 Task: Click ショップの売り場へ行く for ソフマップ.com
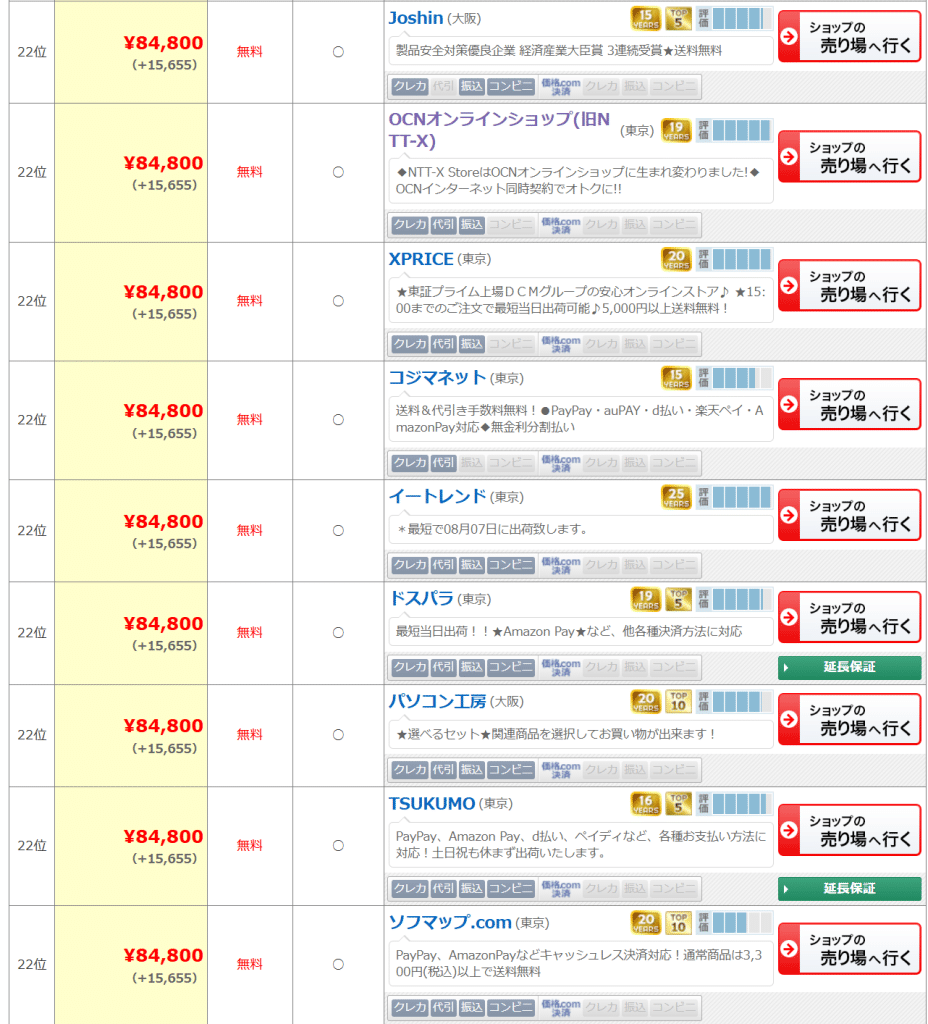849,949
